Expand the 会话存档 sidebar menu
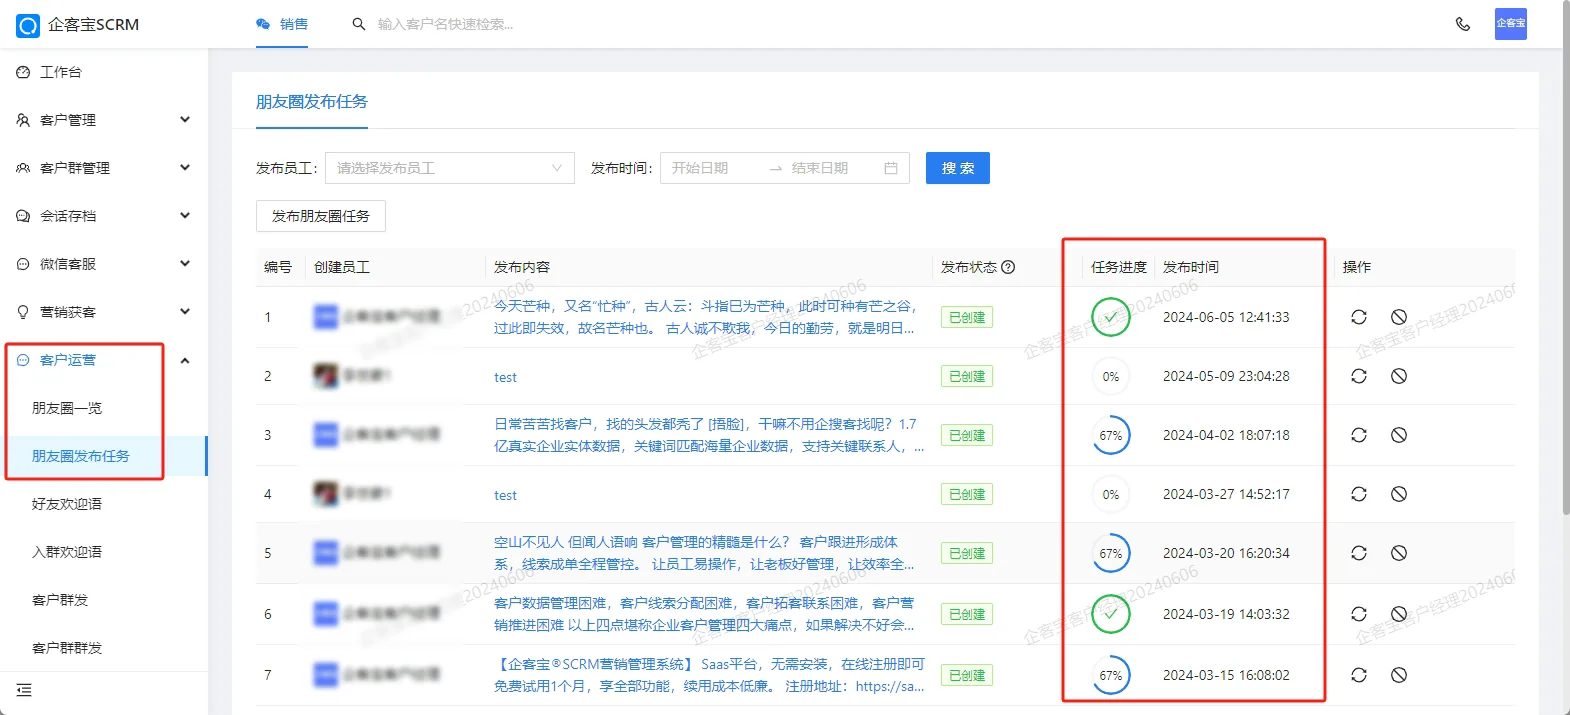 pyautogui.click(x=104, y=216)
